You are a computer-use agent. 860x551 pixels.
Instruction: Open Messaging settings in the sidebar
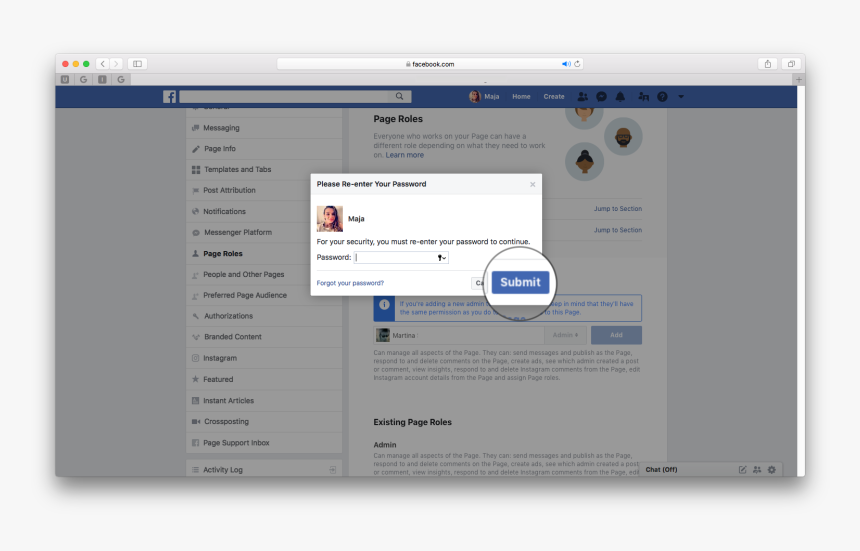point(264,128)
